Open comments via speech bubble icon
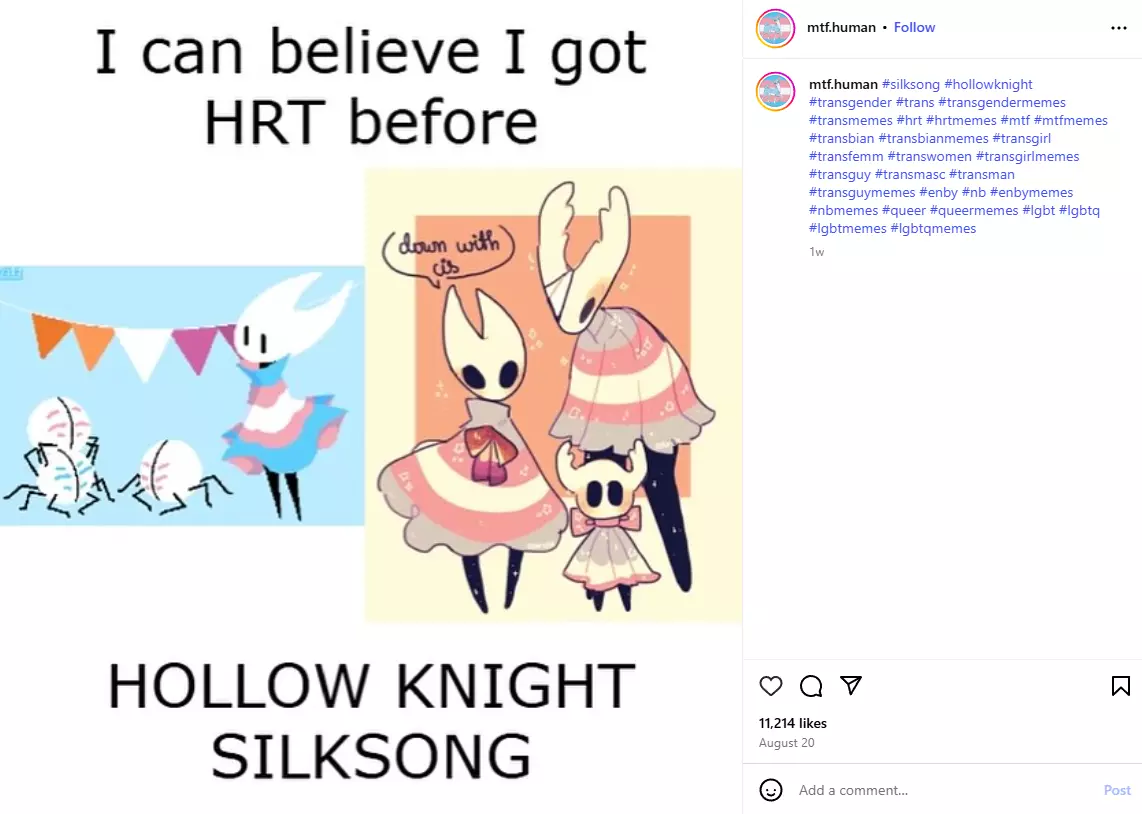 point(811,686)
